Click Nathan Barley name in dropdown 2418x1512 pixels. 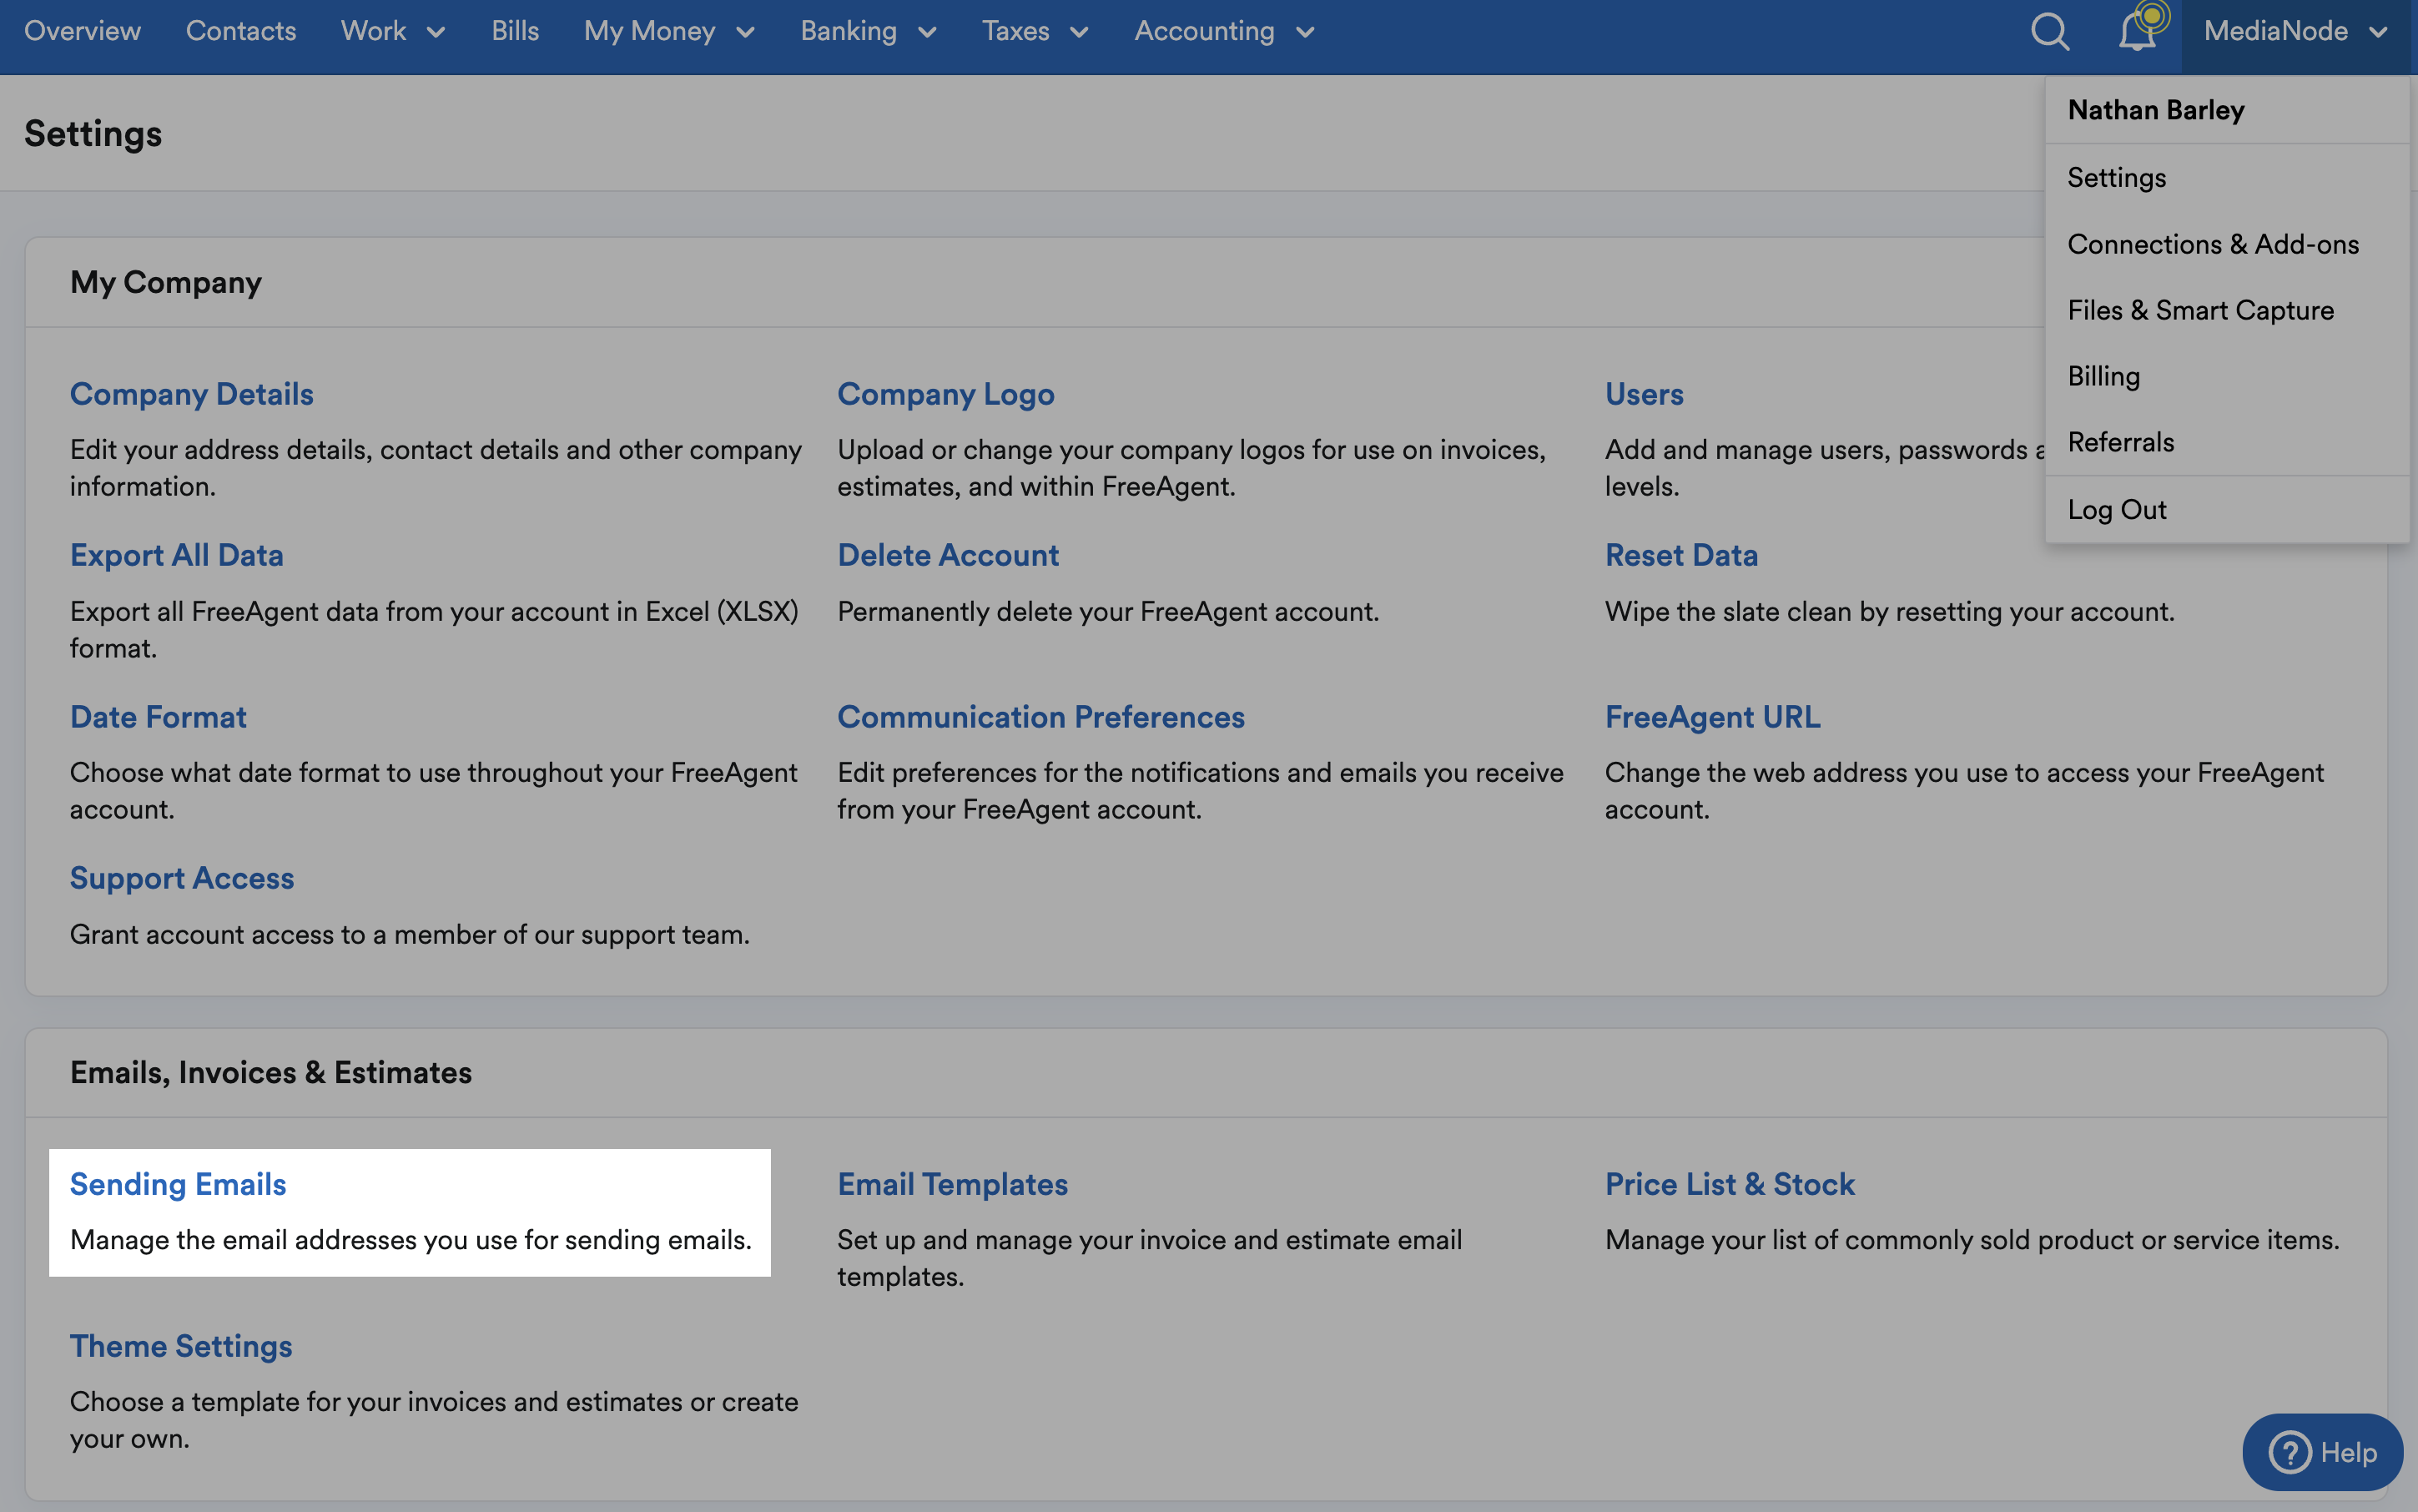pyautogui.click(x=2155, y=109)
